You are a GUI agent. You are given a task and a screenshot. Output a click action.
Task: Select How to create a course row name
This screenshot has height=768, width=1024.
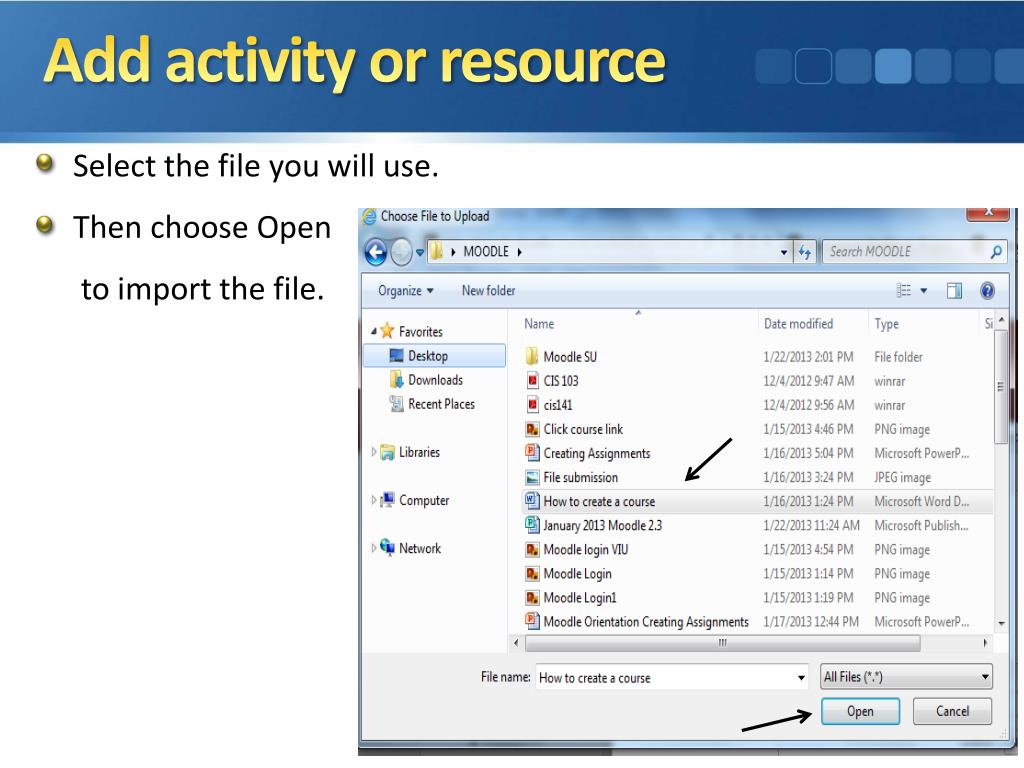click(599, 502)
